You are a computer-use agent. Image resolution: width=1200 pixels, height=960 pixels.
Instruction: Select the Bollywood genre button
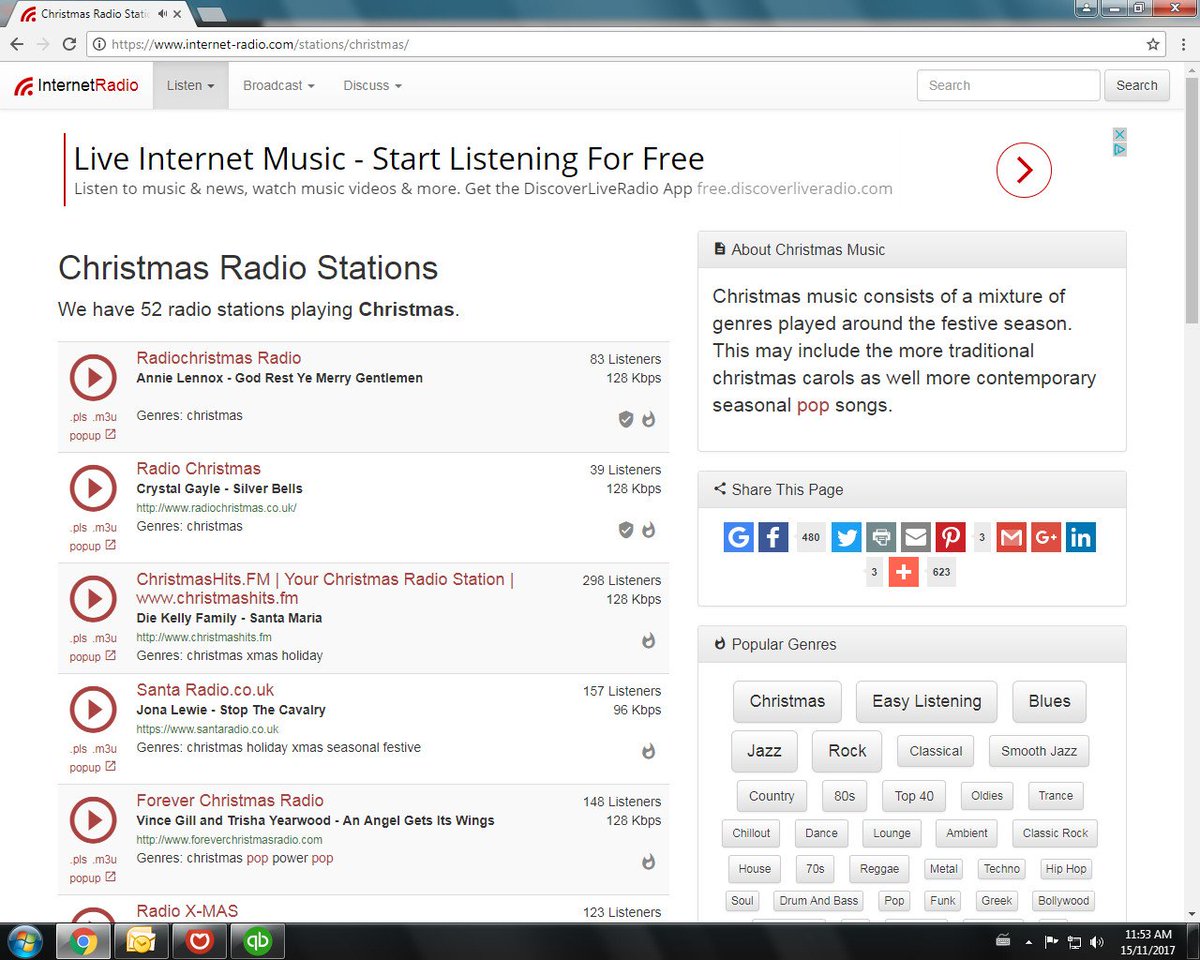coord(1063,900)
